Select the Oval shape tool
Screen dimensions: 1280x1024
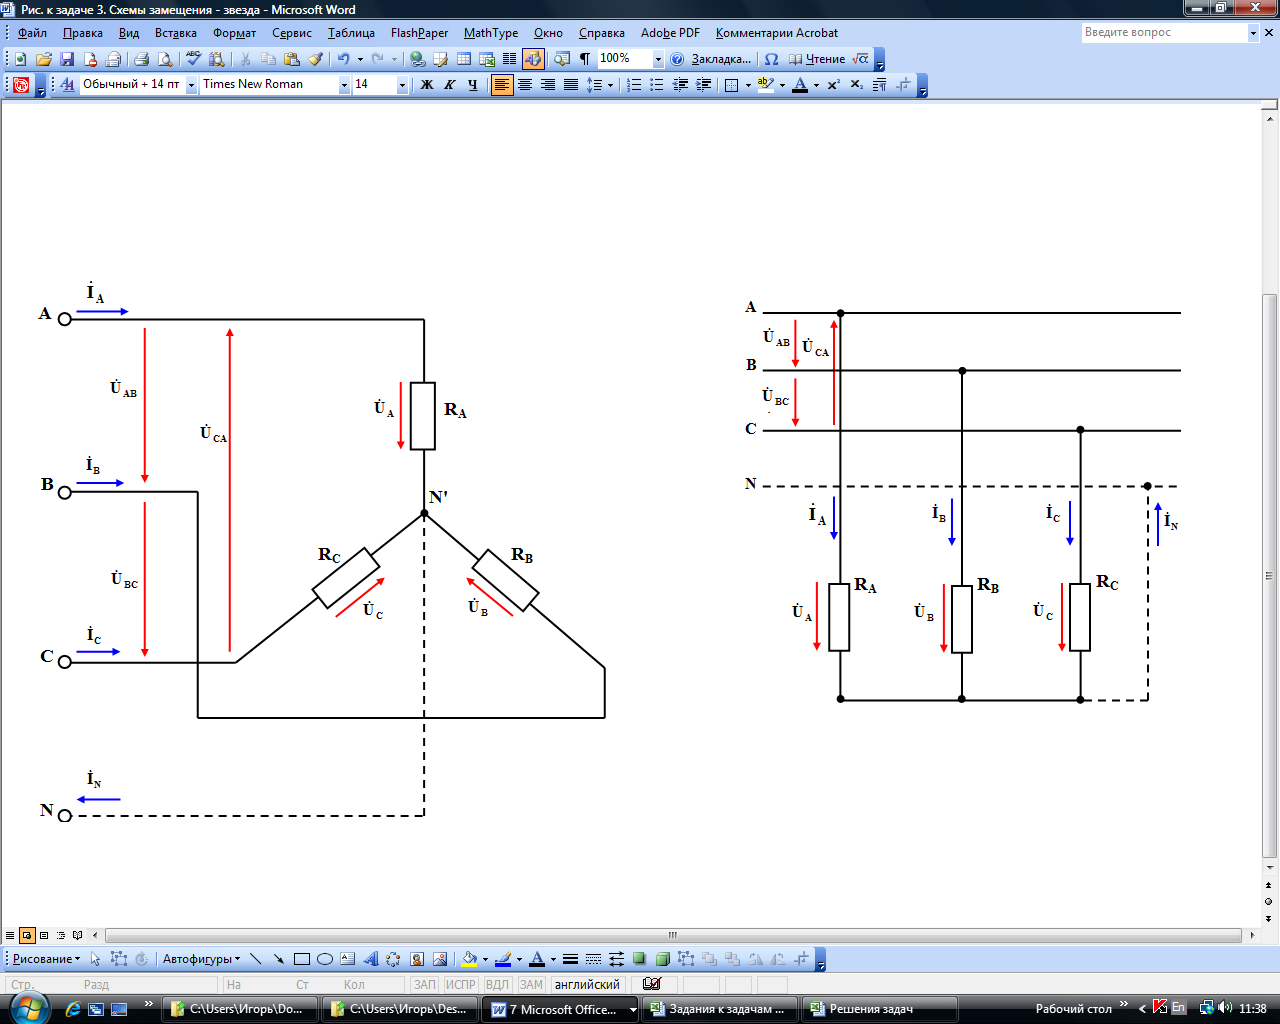coord(325,959)
